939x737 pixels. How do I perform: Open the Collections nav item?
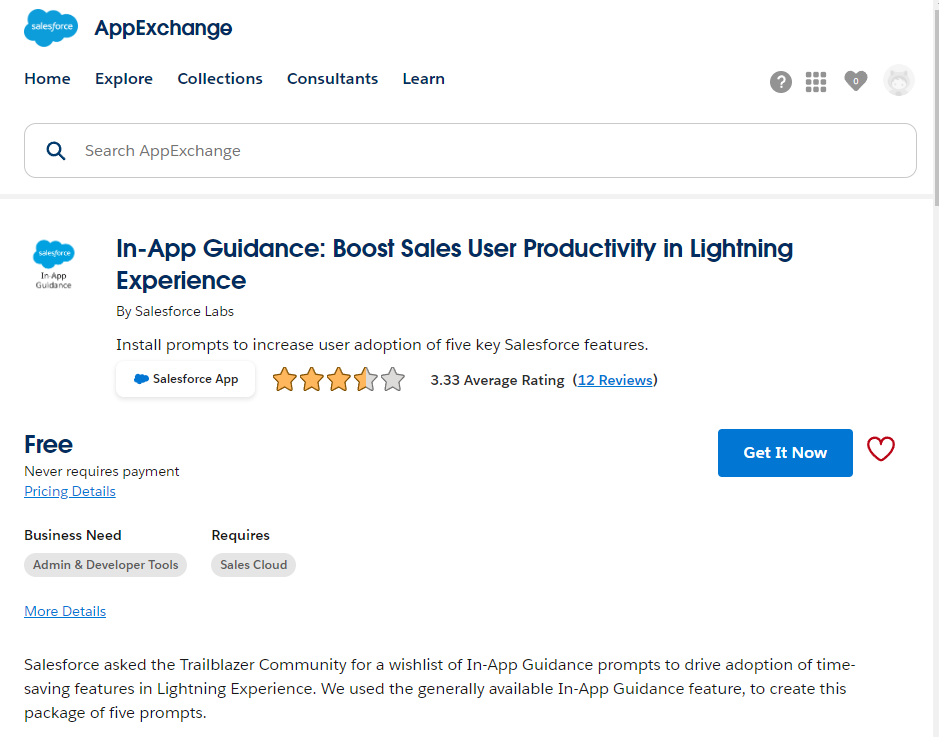tap(220, 79)
